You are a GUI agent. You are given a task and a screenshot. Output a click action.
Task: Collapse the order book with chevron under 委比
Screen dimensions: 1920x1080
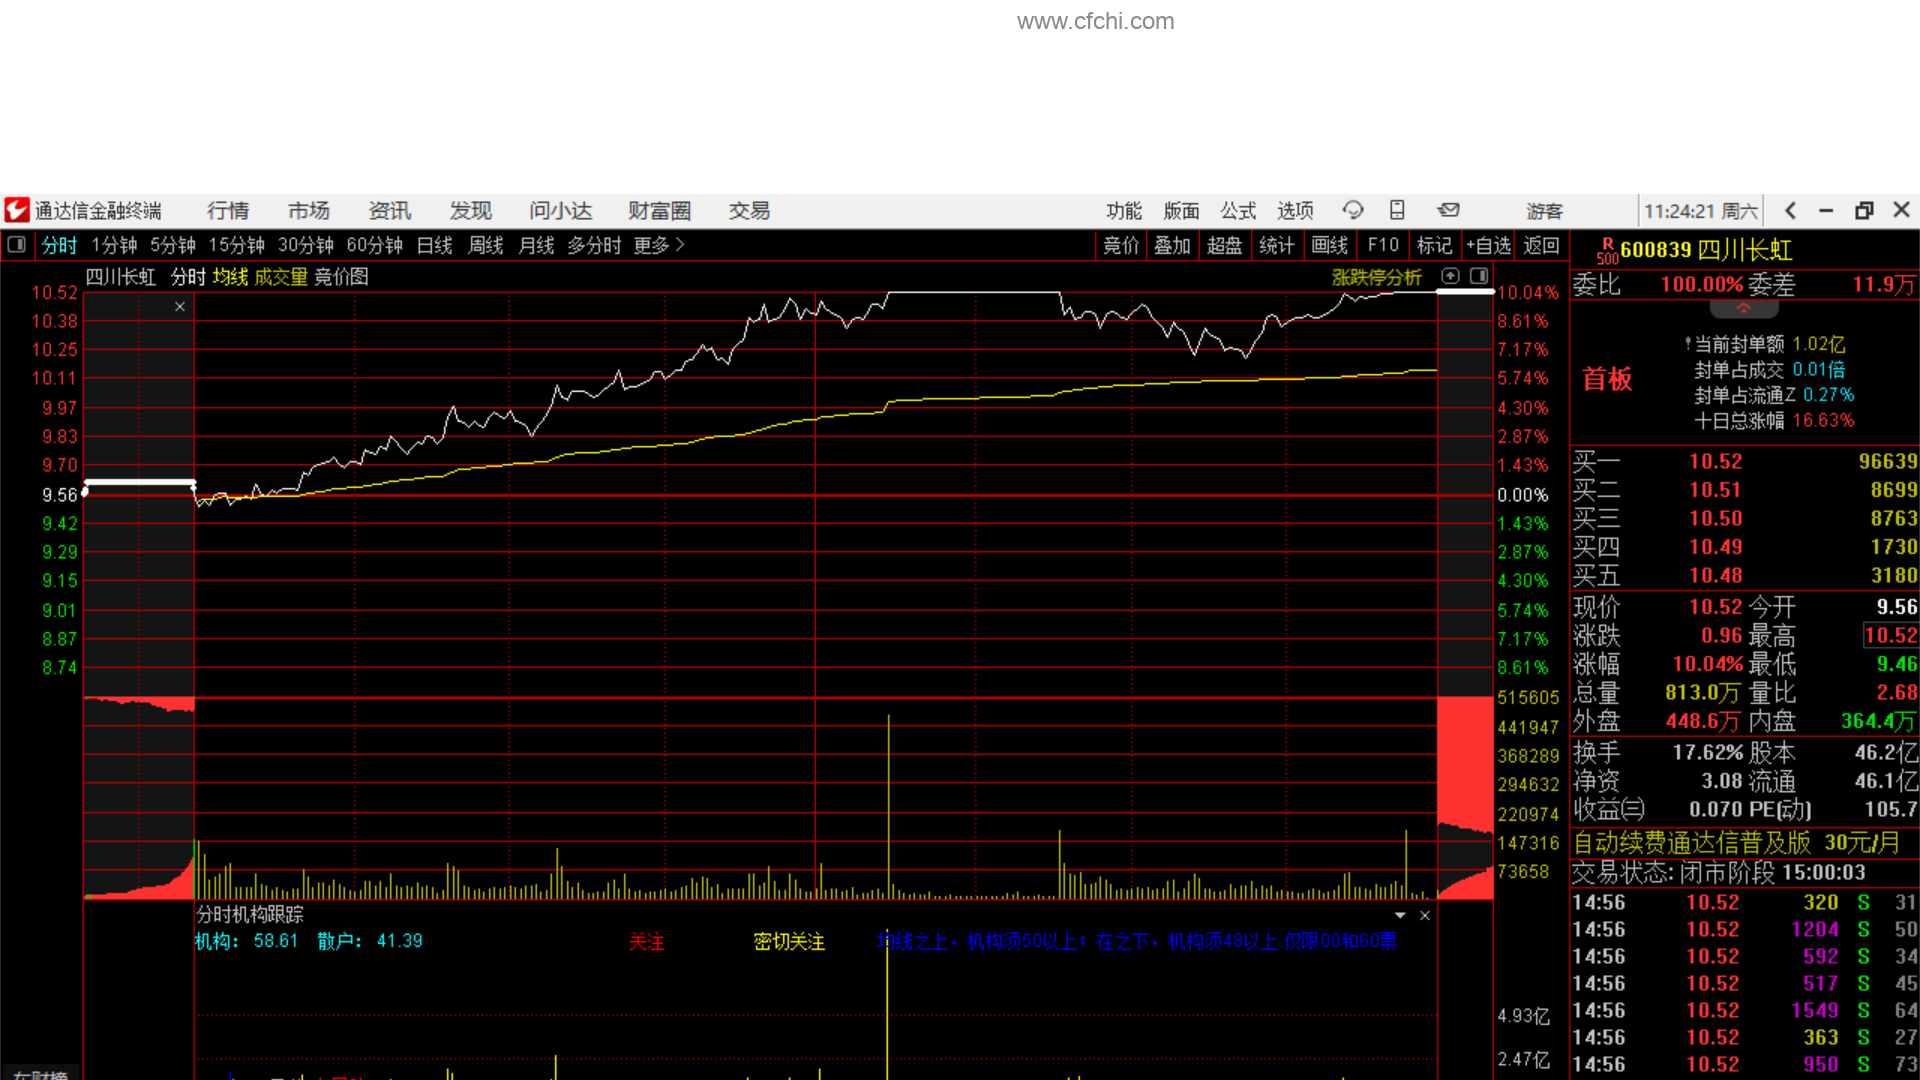coord(1743,309)
